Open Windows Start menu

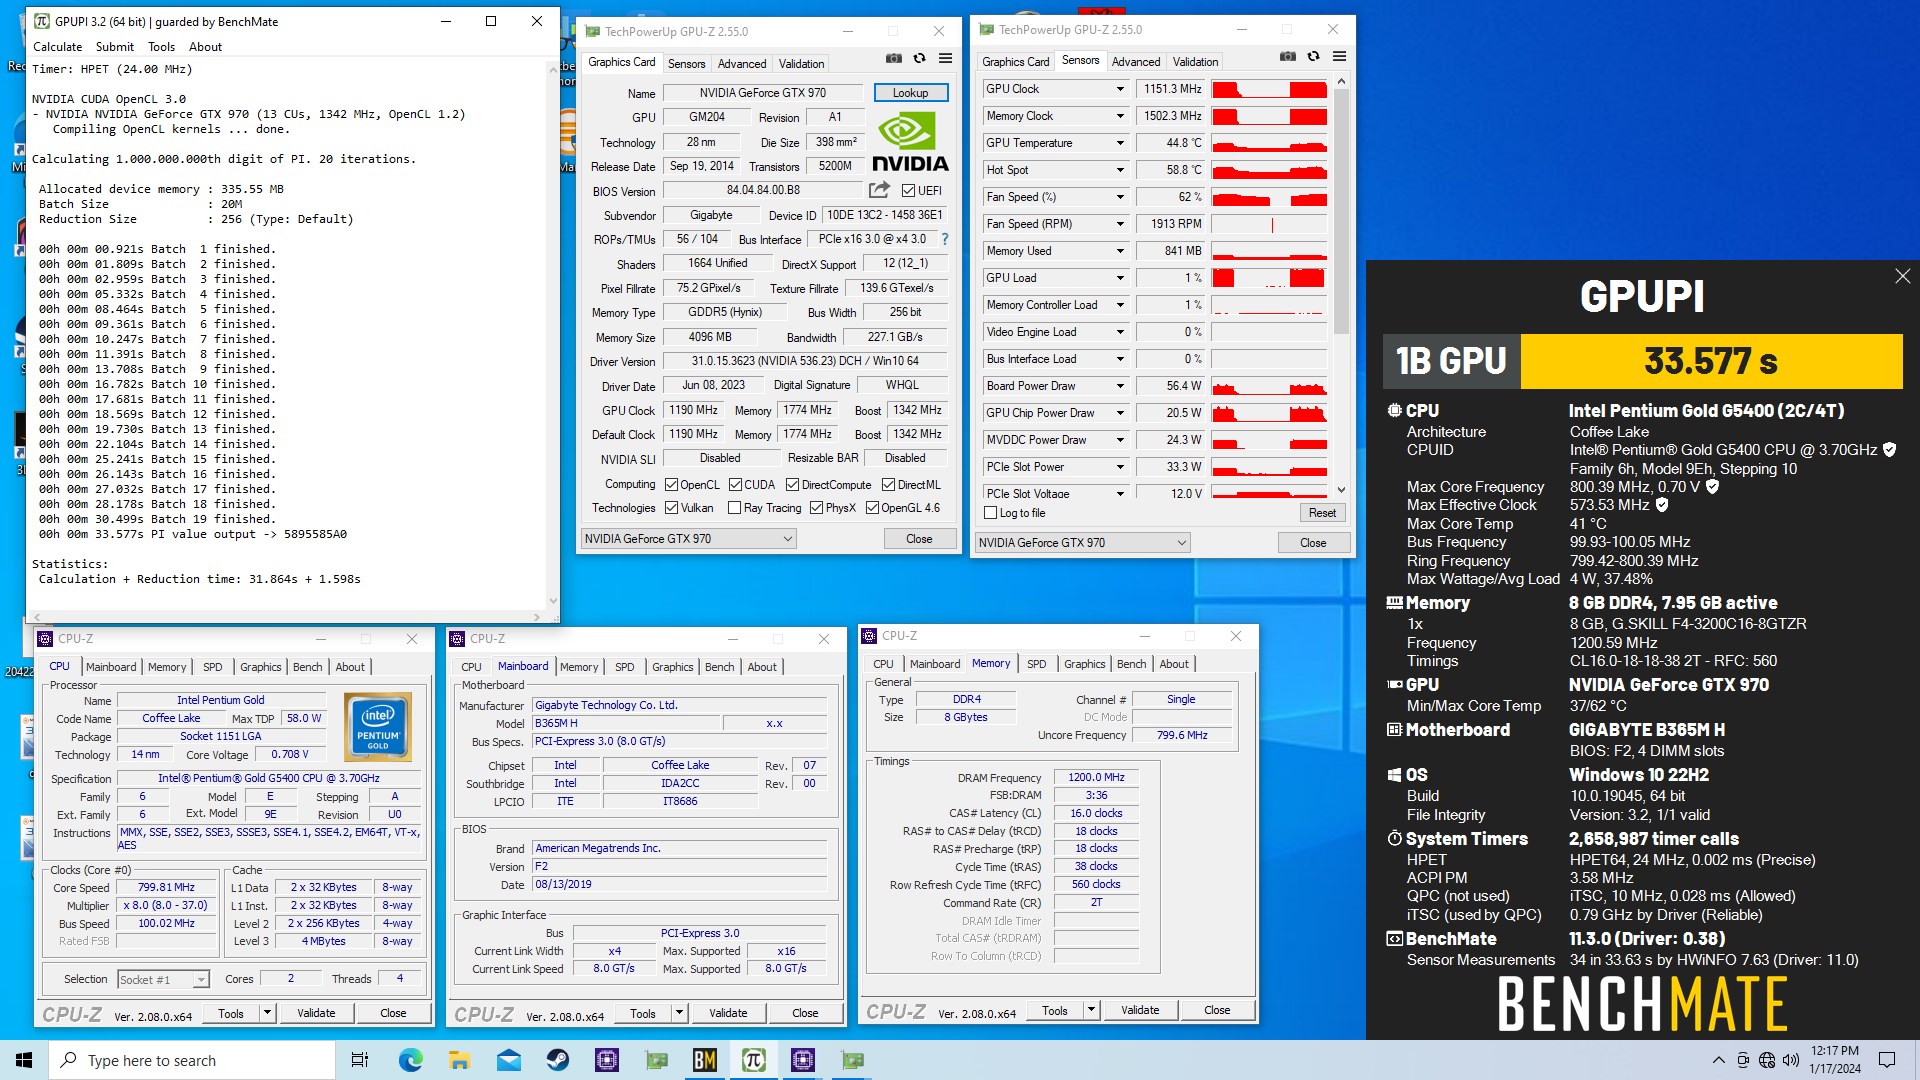tap(24, 1060)
